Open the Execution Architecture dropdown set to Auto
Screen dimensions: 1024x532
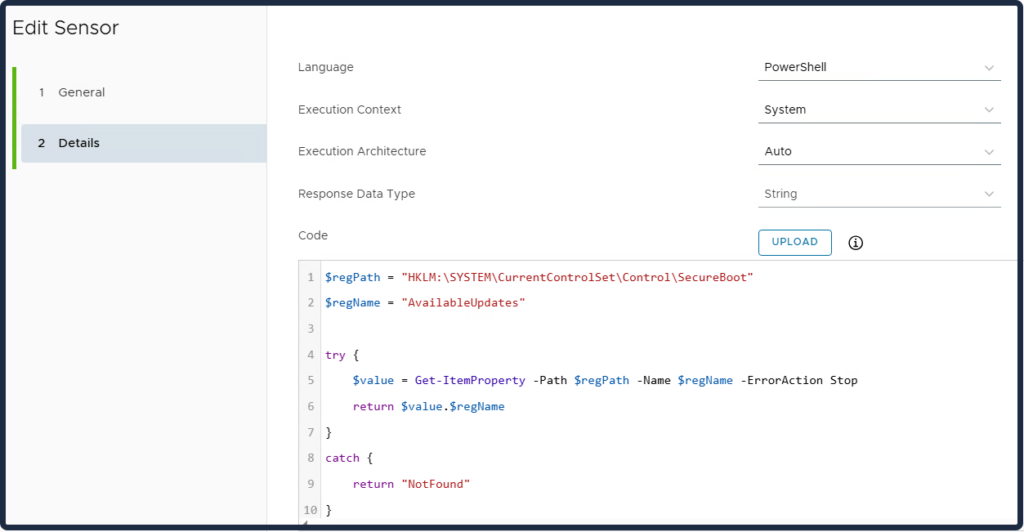pos(878,152)
